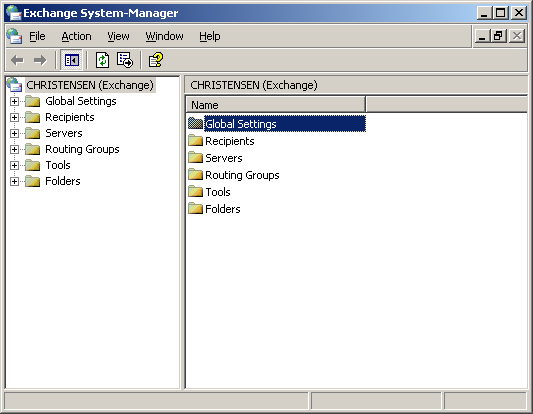Open the Help toolbar icon

pyautogui.click(x=156, y=60)
